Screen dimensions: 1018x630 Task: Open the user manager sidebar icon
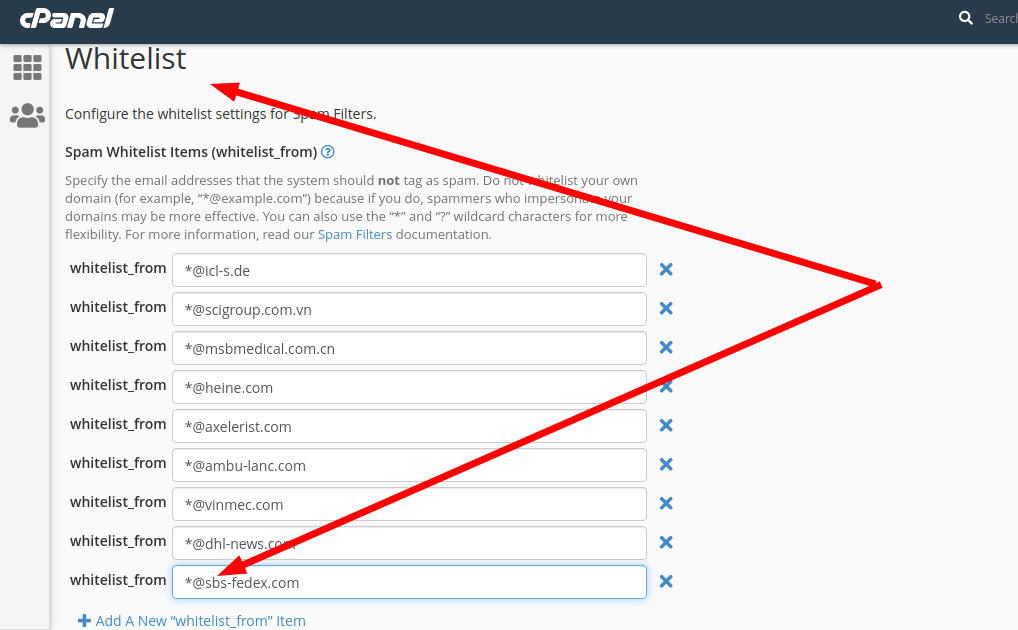pyautogui.click(x=27, y=116)
